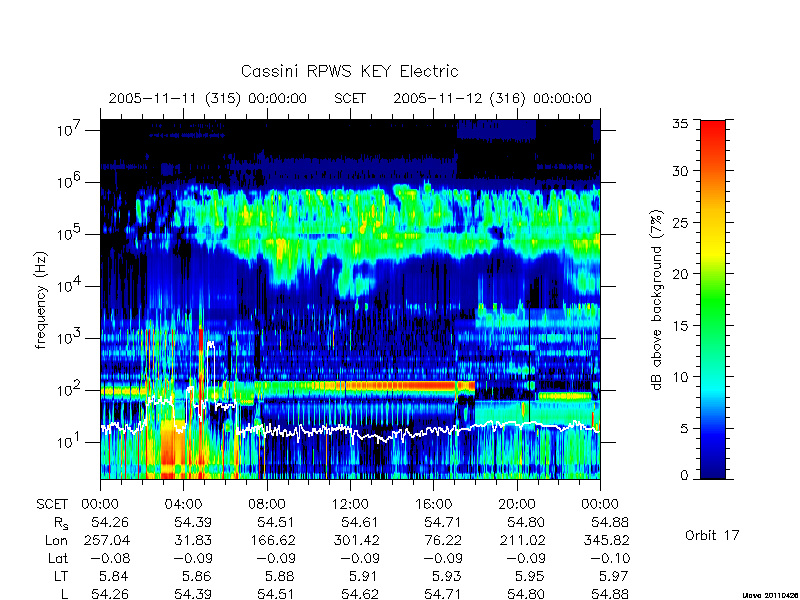Screen dimensions: 800x600
Task: Click the Lon value 211.02
Action: [x=521, y=540]
